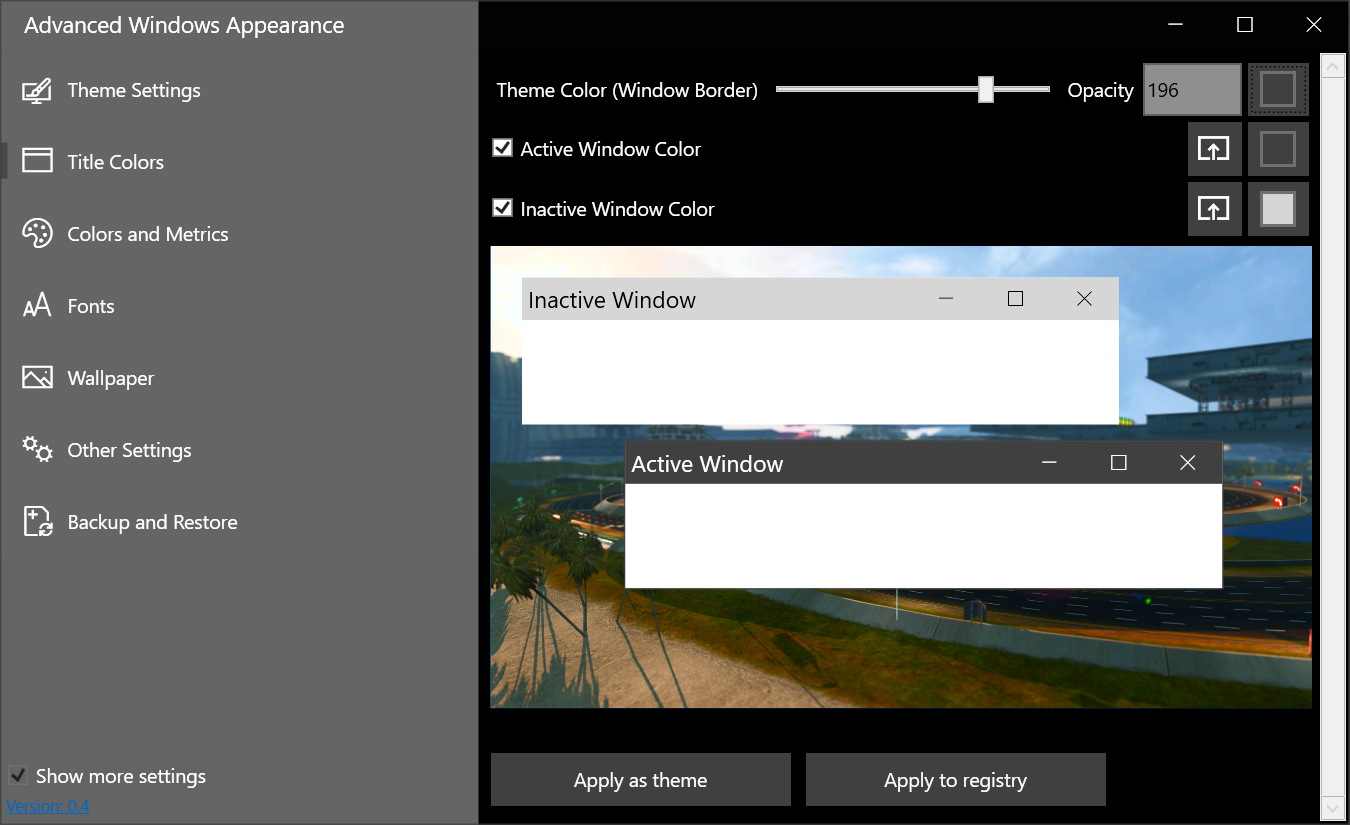Adjust the Theme Color opacity slider
The width and height of the screenshot is (1350, 825).
tap(985, 89)
